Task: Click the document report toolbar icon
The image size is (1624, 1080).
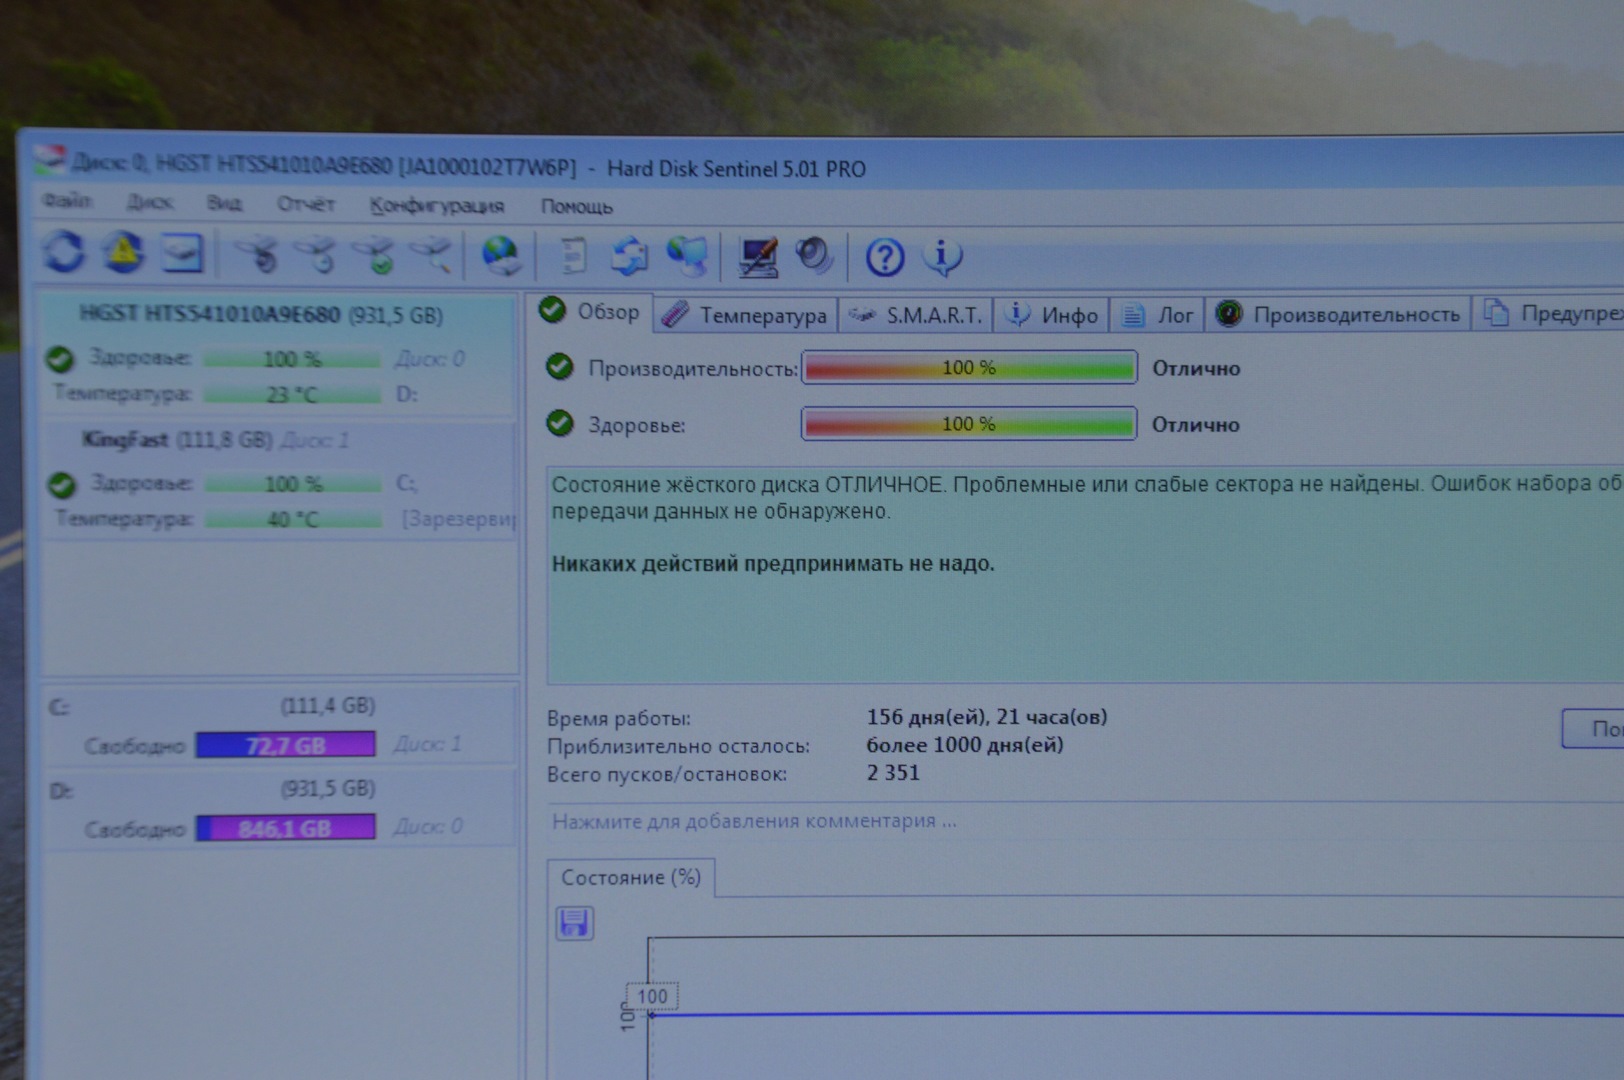Action: point(572,256)
